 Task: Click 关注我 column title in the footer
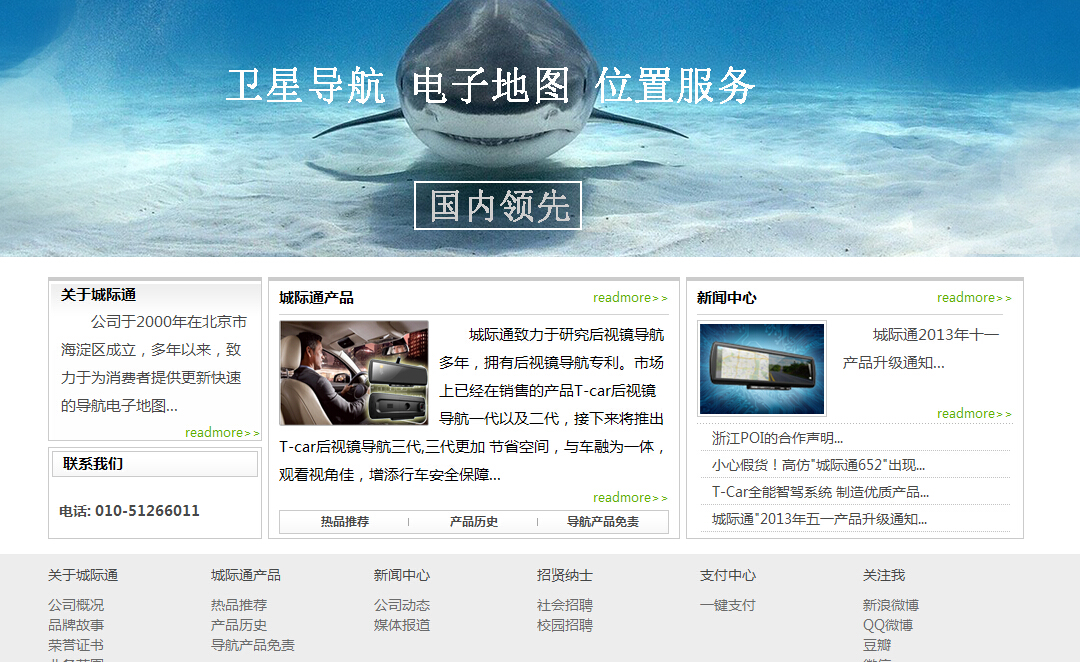[884, 575]
